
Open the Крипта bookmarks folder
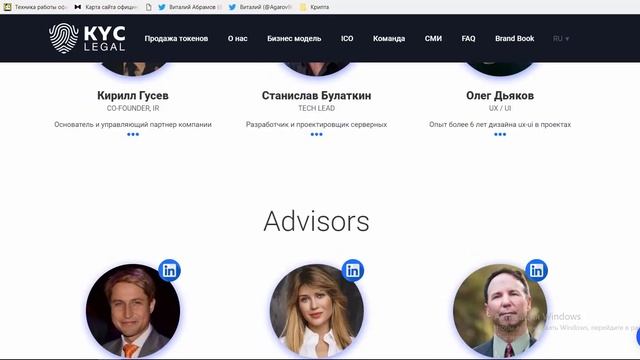coord(315,7)
